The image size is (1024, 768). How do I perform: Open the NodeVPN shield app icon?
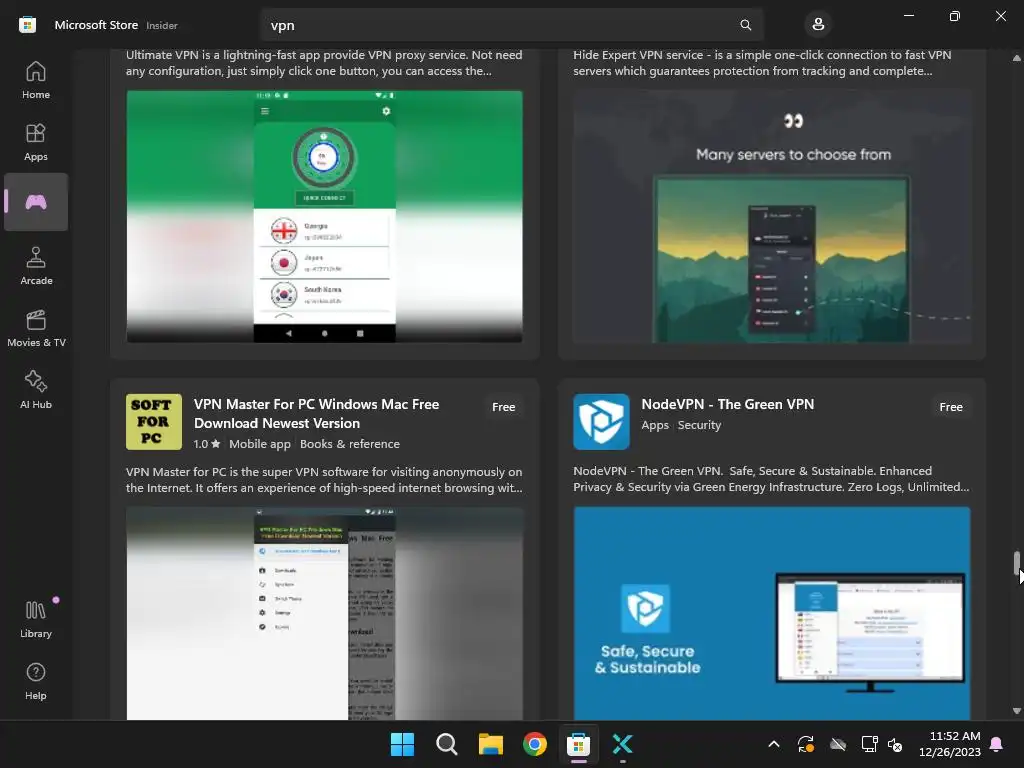(x=601, y=421)
